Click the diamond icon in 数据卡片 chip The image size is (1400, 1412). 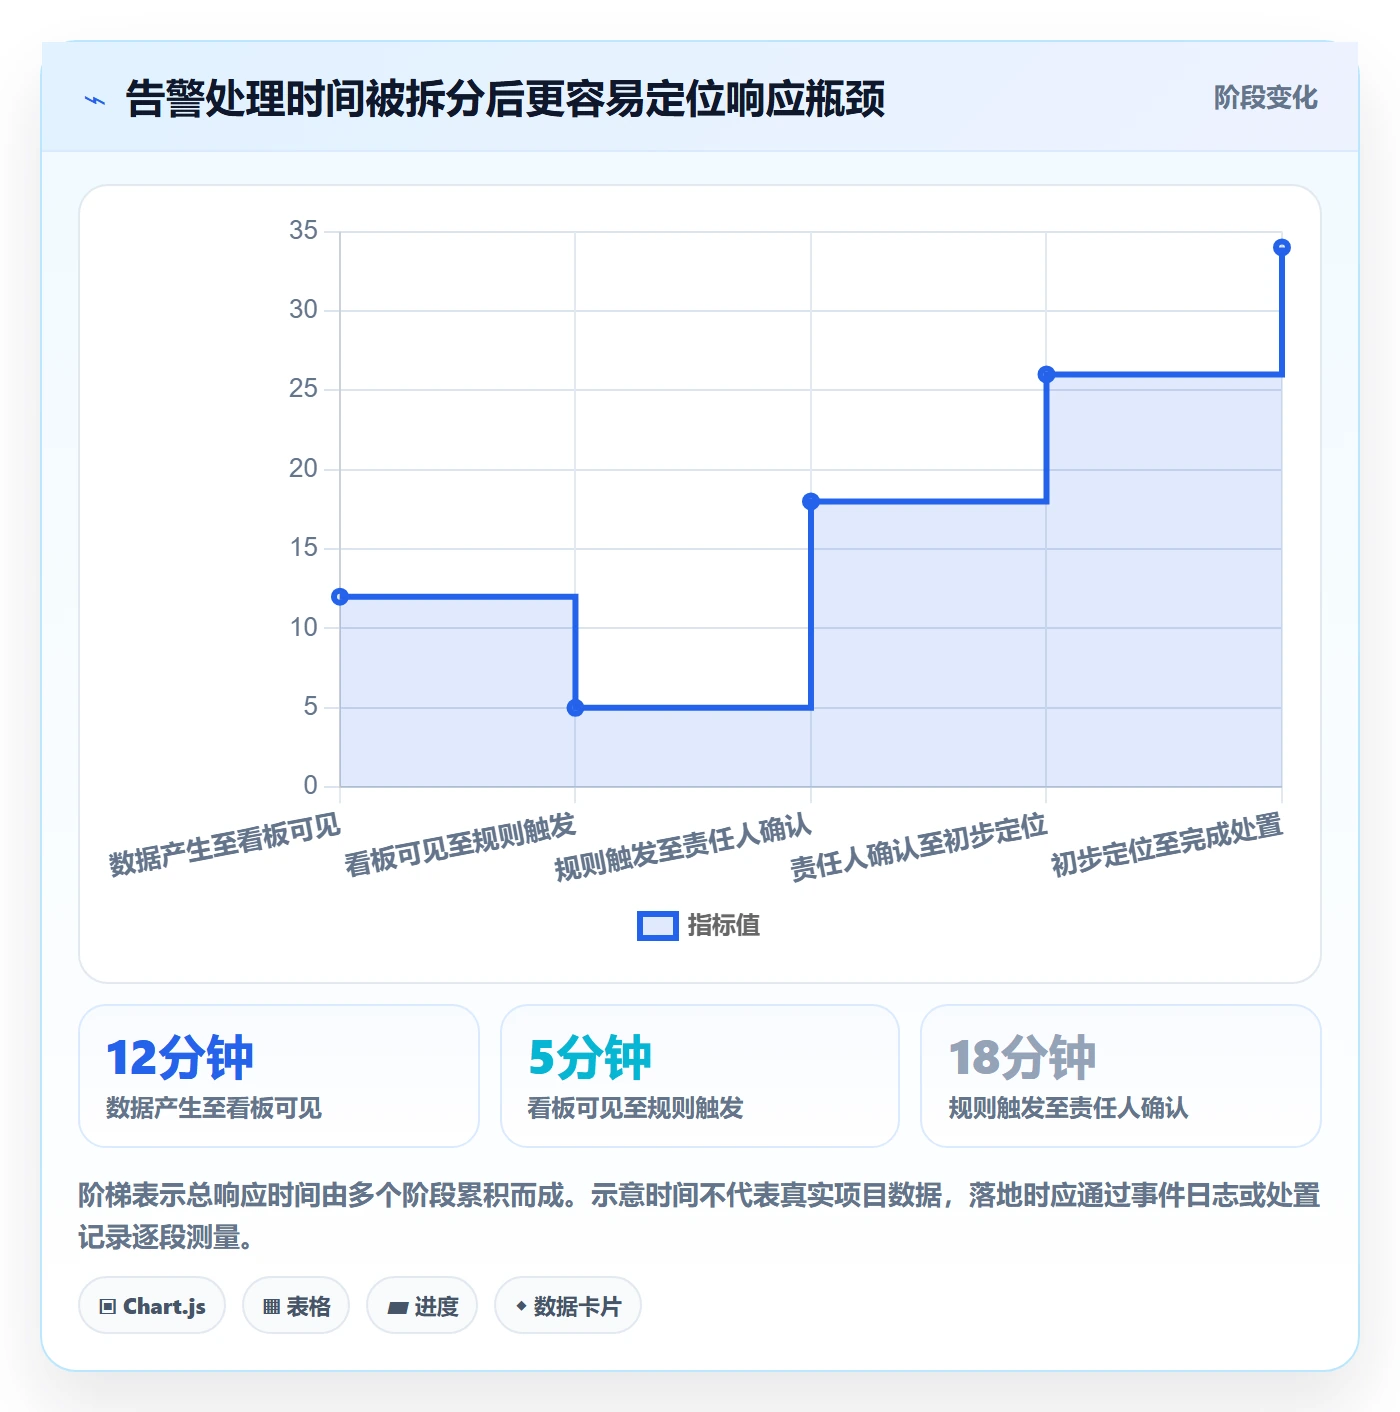point(521,1306)
